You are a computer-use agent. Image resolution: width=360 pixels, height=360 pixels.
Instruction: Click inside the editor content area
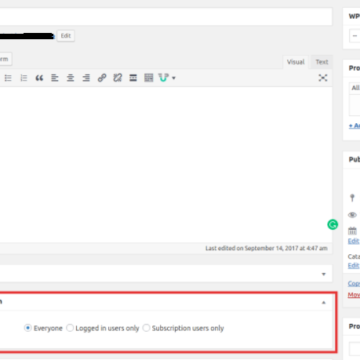pos(166,165)
